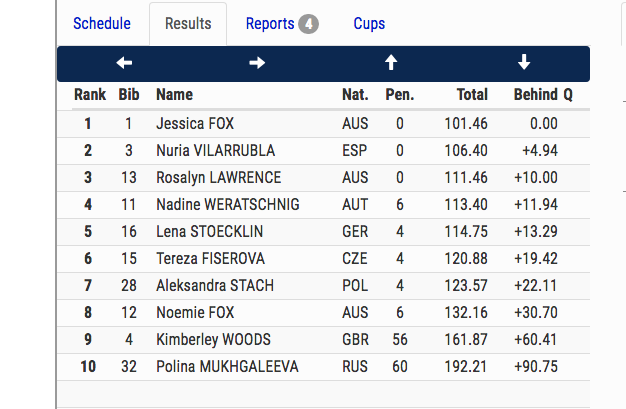Click the Pen. column header
The image size is (626, 409).
click(x=400, y=95)
